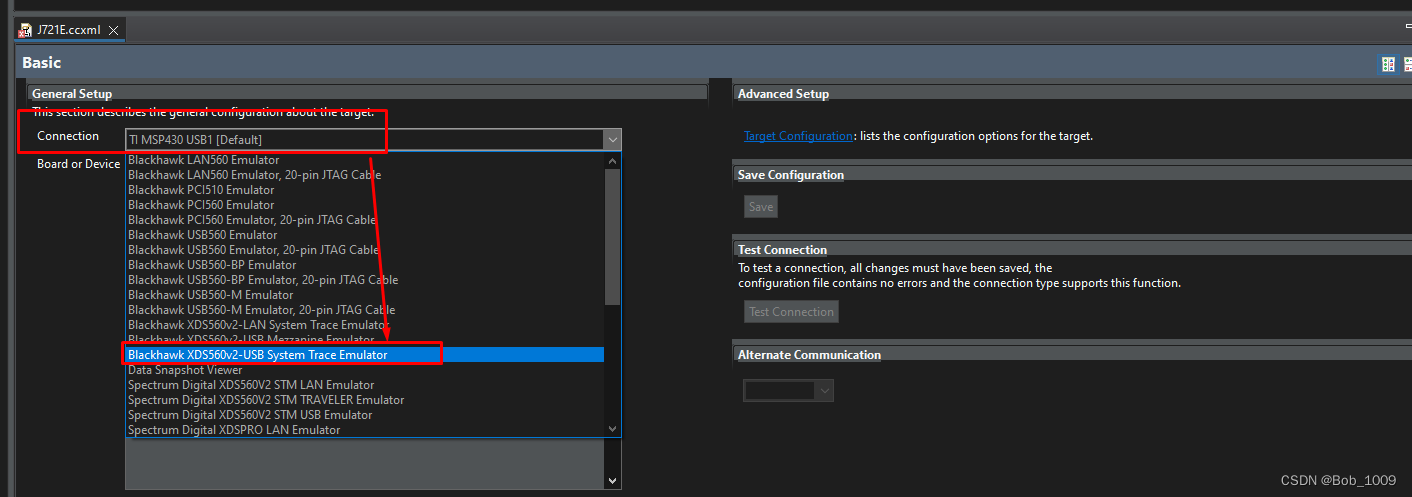The width and height of the screenshot is (1412, 497).
Task: Pick Blackhawk USB560-BP Emulator, 20-pin JTAG Cable
Action: [x=365, y=280]
